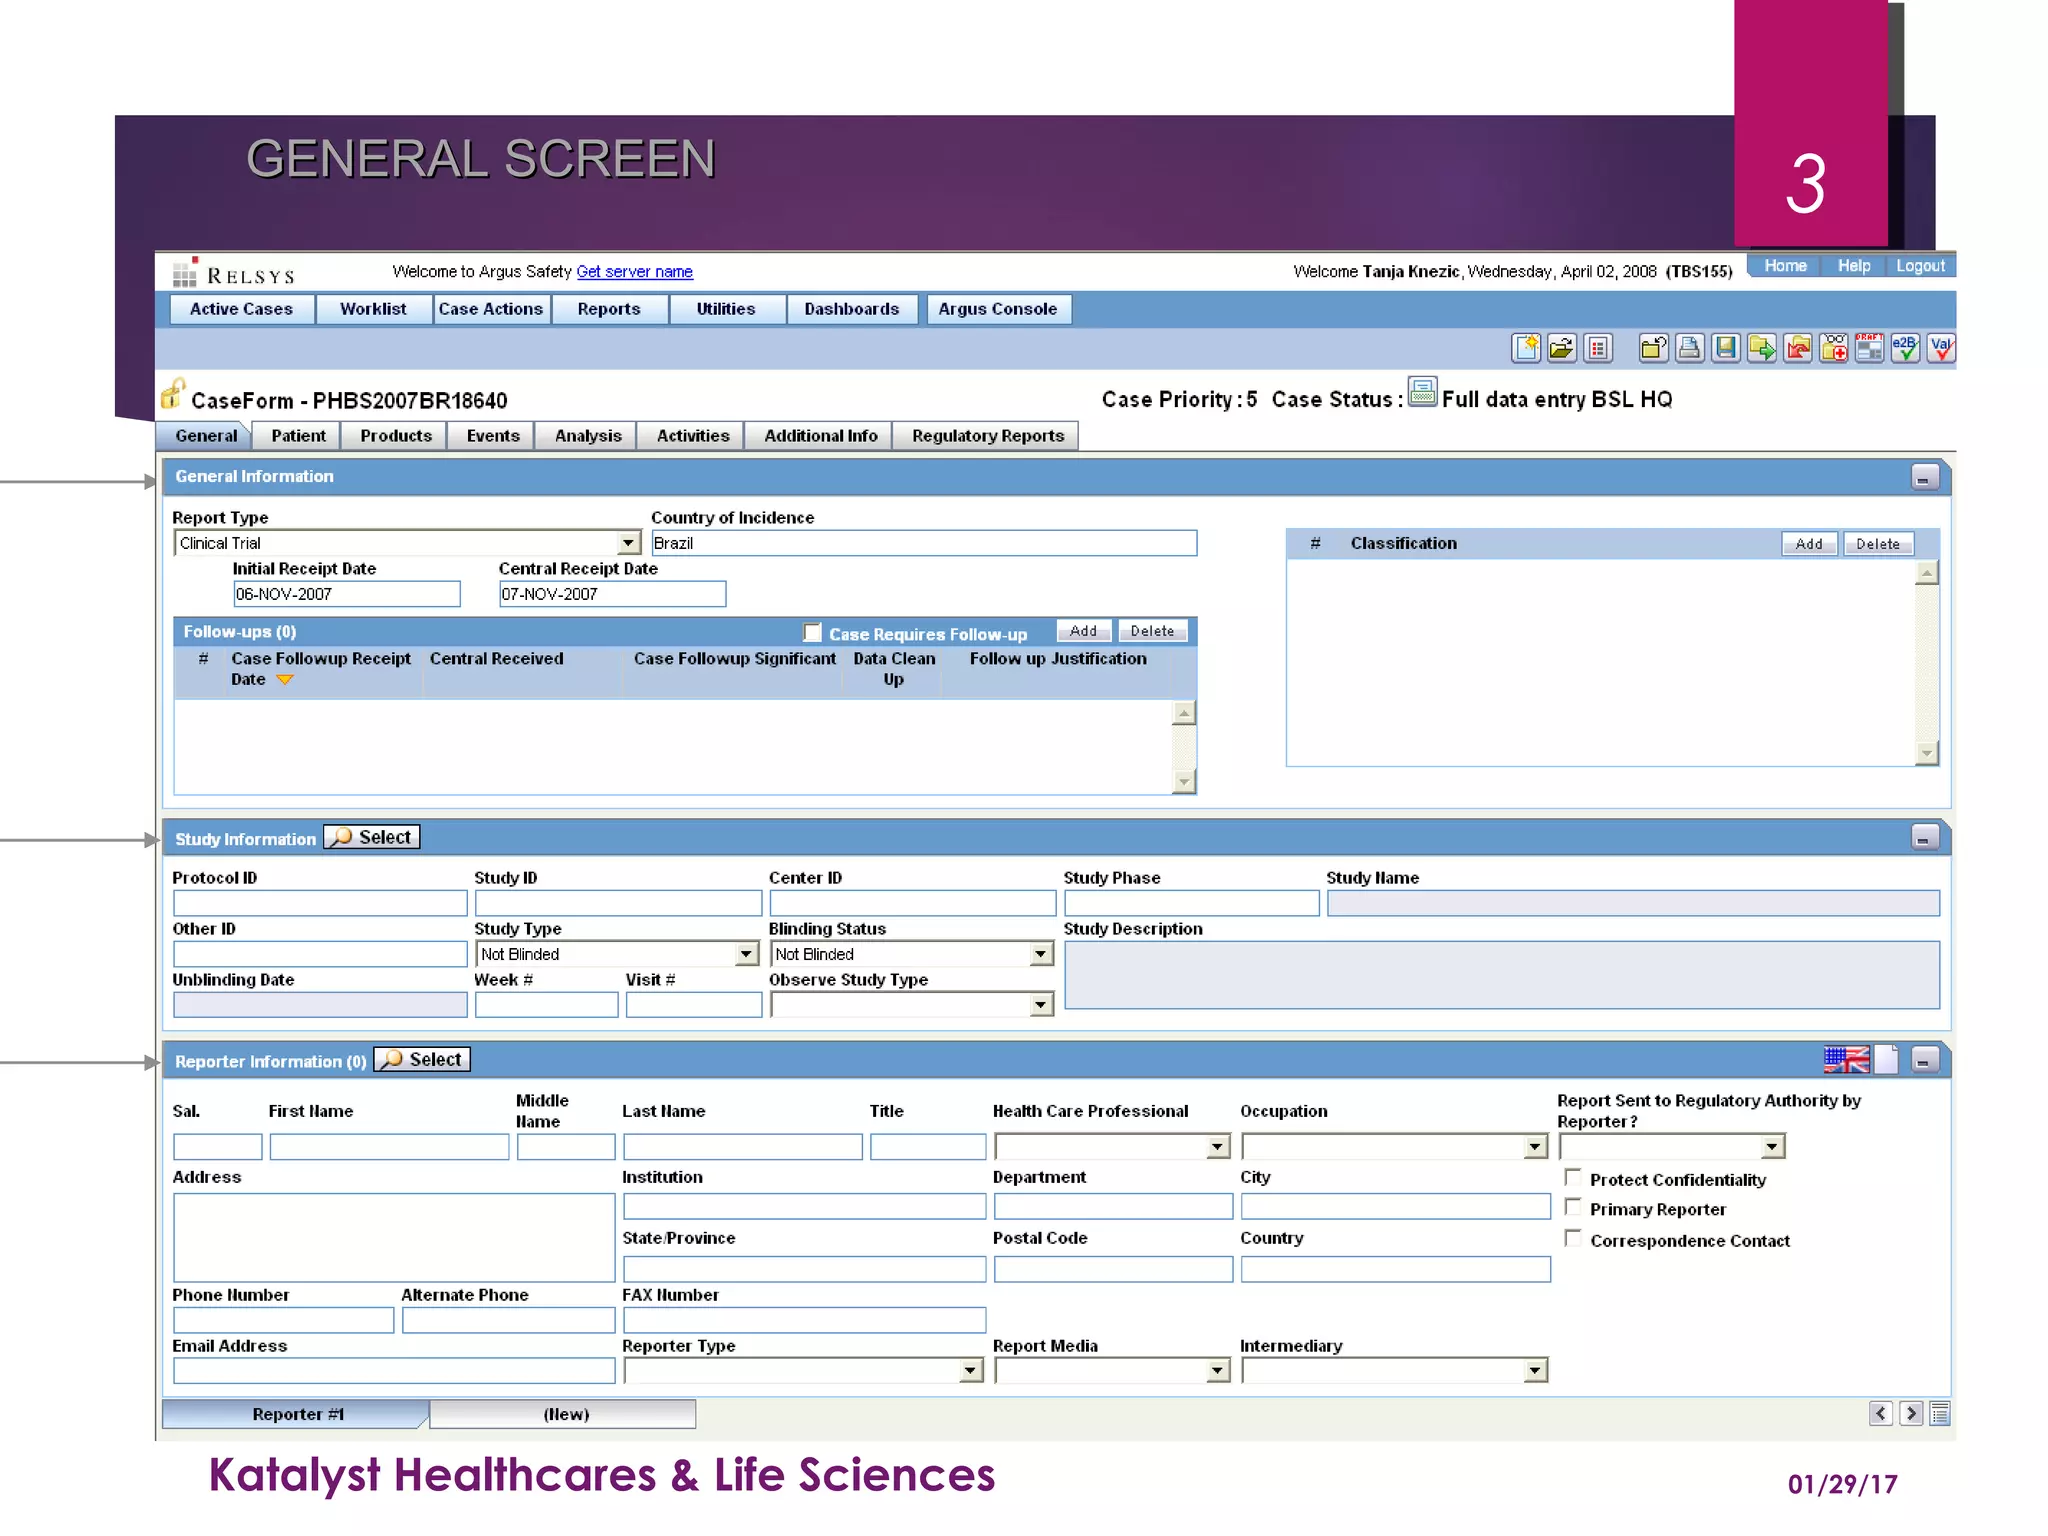Click the Print case icon
Screen dimensions: 2048x1536
tap(1690, 348)
